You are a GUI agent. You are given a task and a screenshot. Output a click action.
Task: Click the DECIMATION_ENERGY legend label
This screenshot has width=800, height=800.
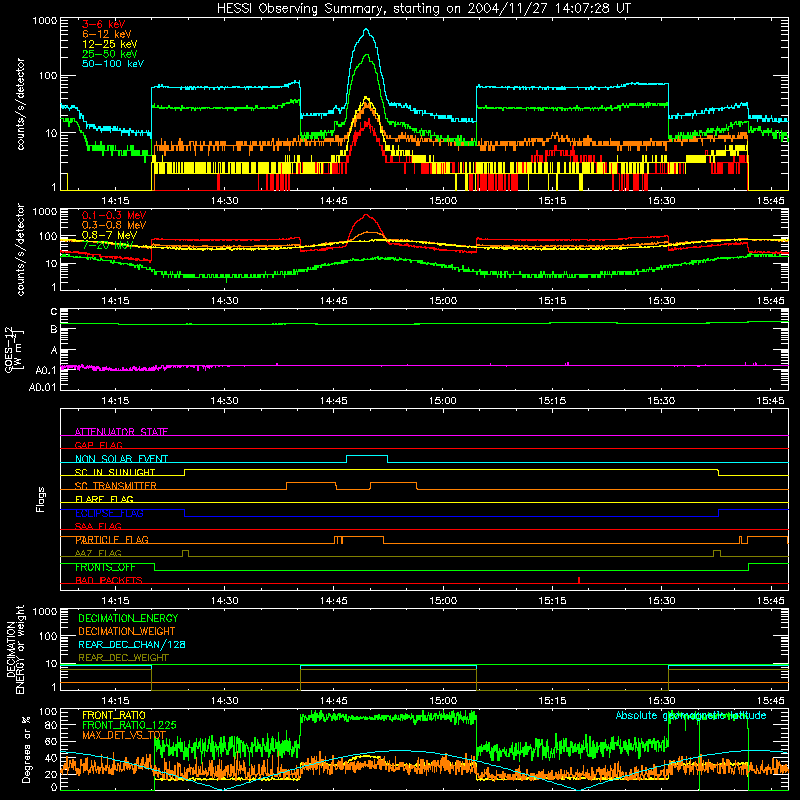[x=128, y=618]
